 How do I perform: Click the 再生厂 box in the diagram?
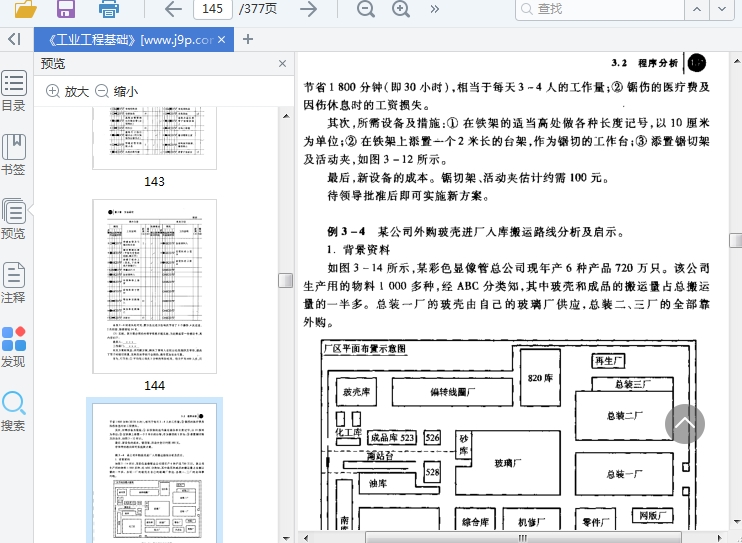pyautogui.click(x=609, y=361)
